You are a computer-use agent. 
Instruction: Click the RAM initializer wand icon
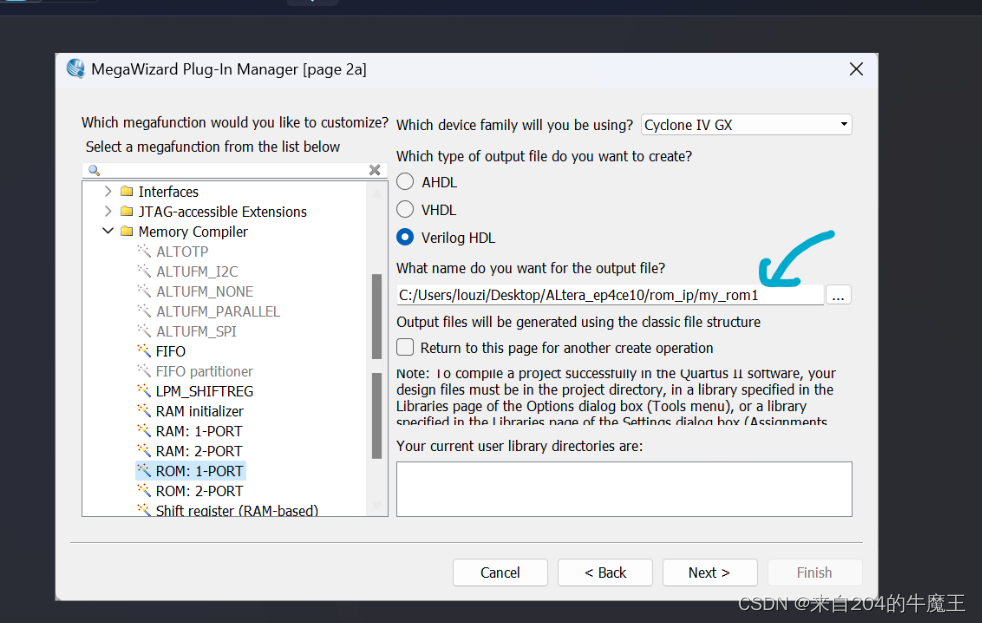pos(144,411)
